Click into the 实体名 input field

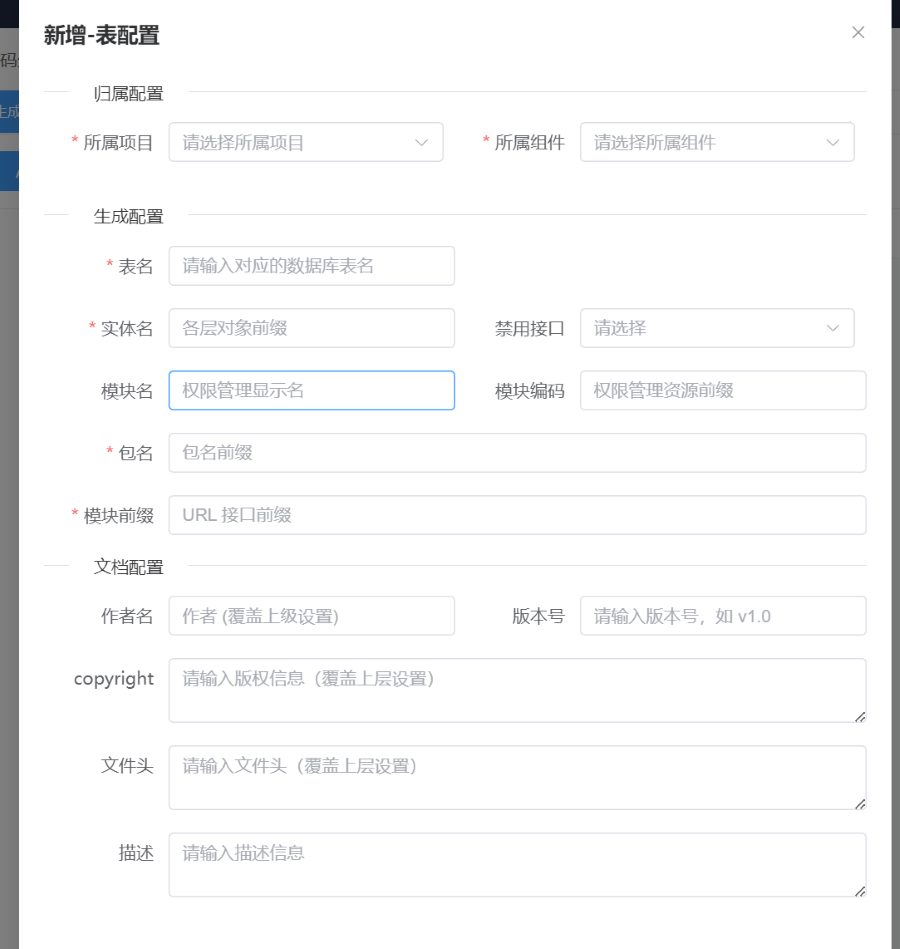(x=311, y=328)
